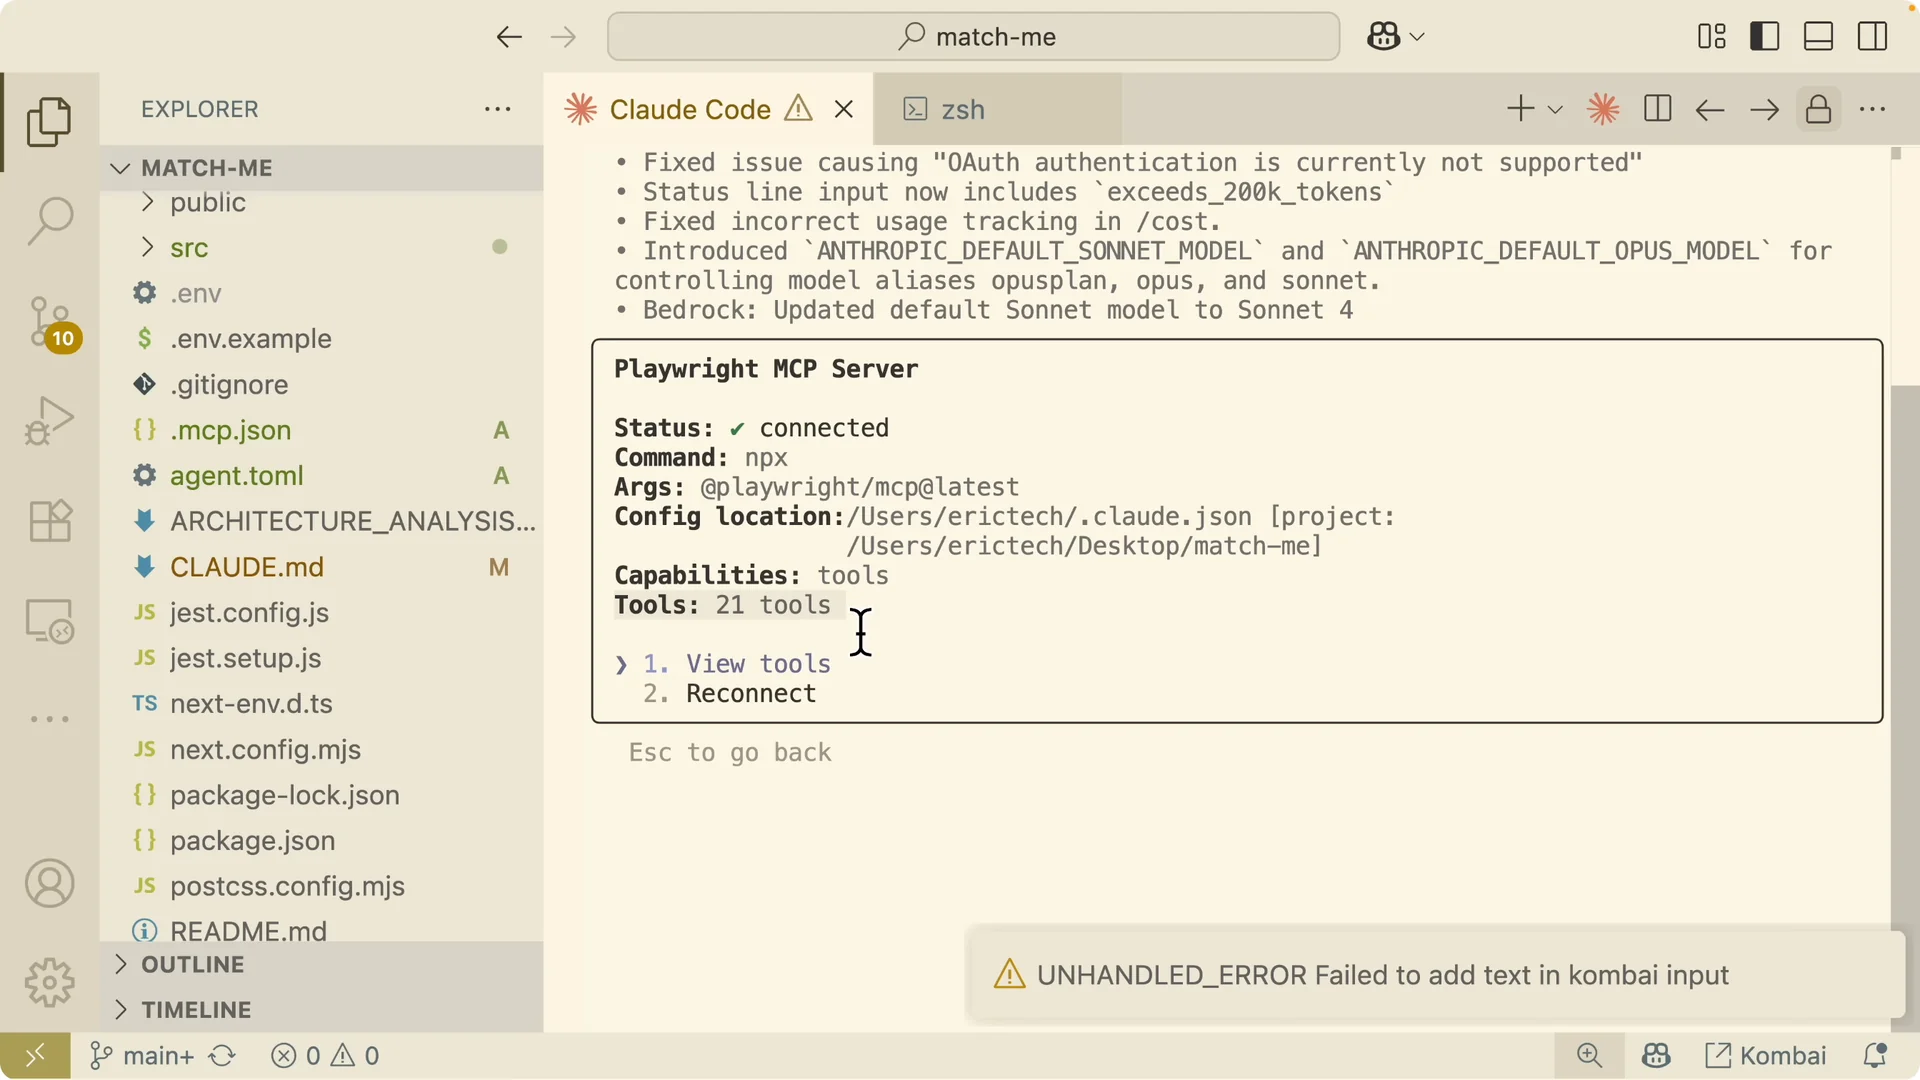The image size is (1920, 1080).
Task: Split the editor right
Action: click(1657, 109)
